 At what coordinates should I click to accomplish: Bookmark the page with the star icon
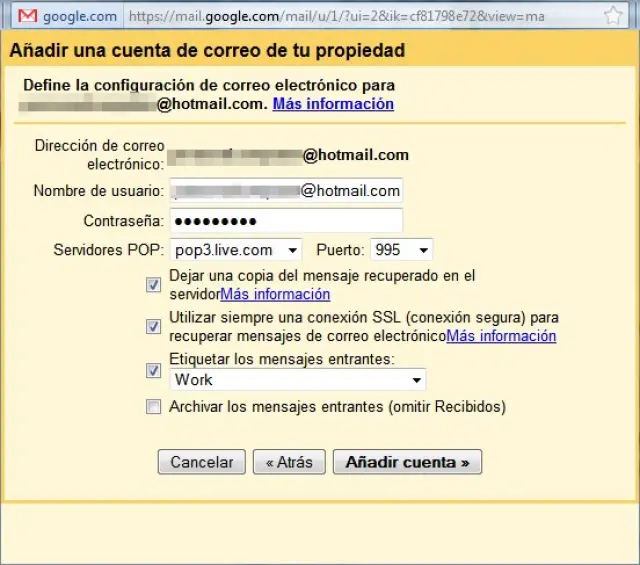[x=613, y=17]
